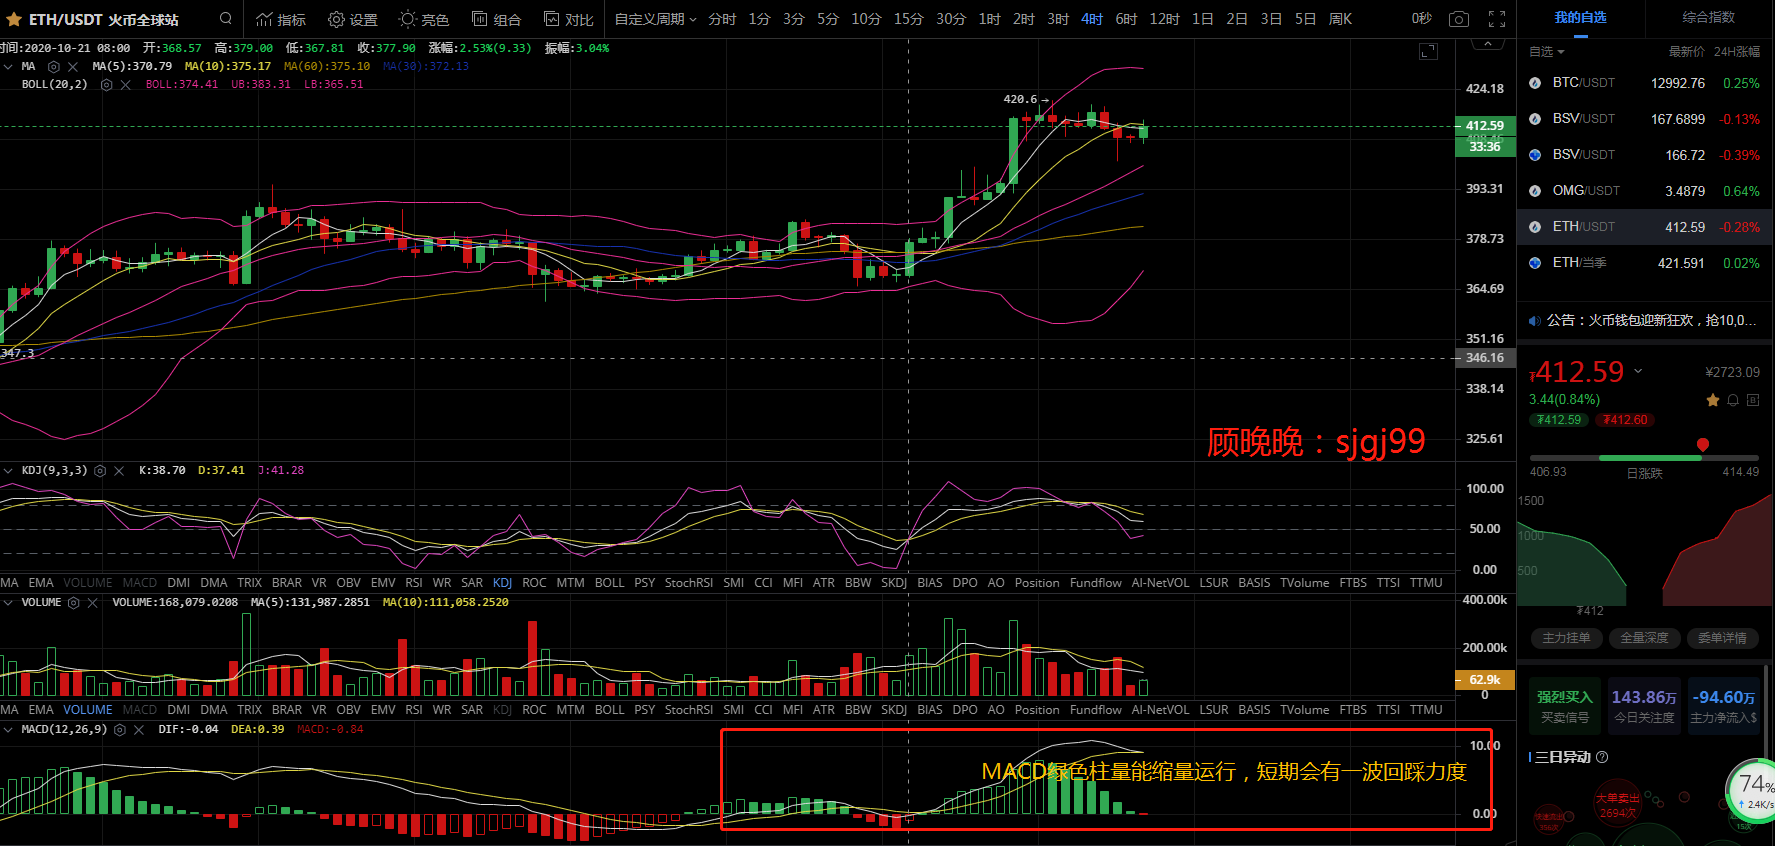
Task: Switch theme with the 亮色 button
Action: [424, 19]
